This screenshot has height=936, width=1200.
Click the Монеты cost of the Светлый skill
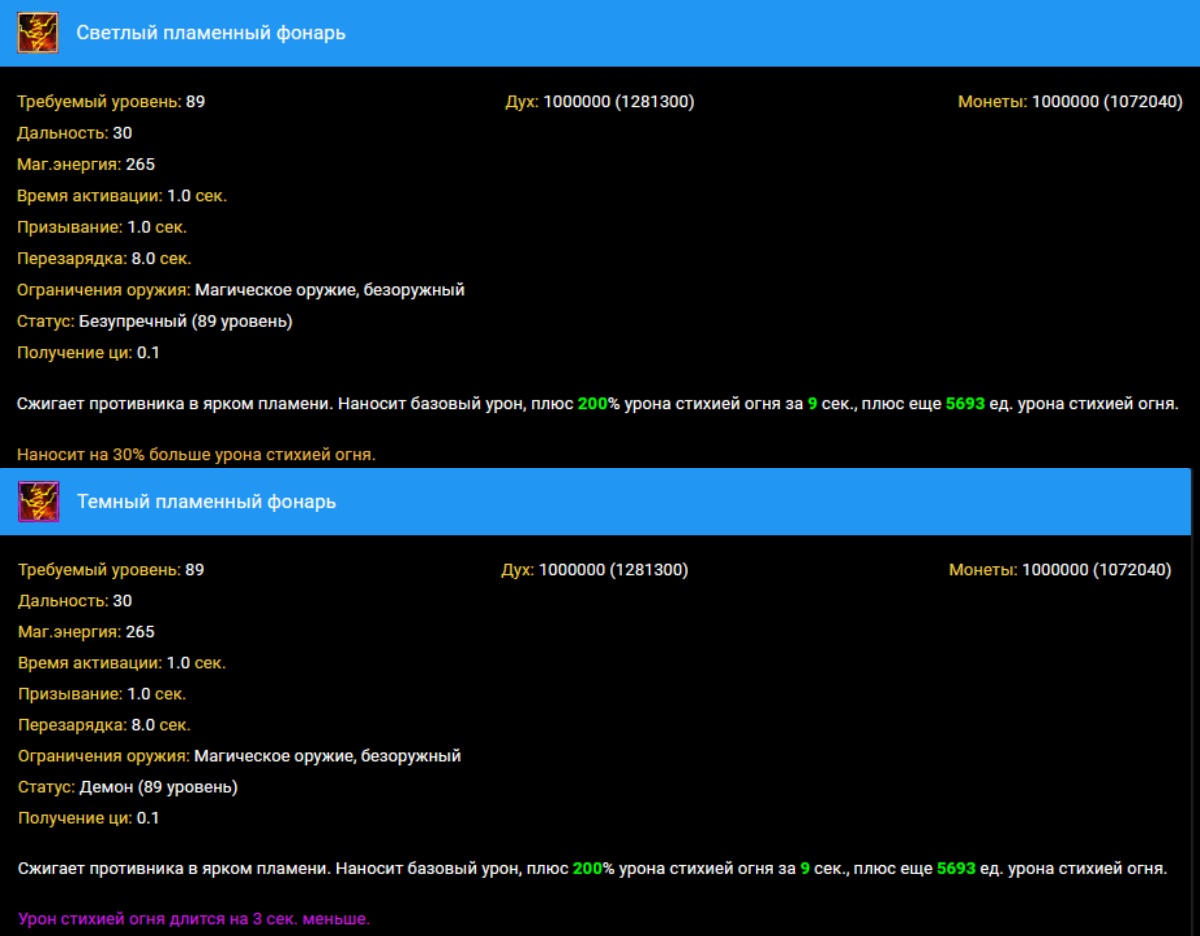1070,102
